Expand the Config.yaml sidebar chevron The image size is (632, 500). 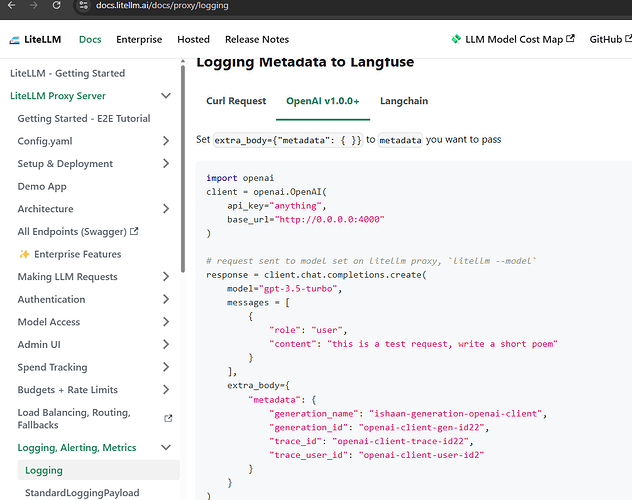click(x=166, y=141)
